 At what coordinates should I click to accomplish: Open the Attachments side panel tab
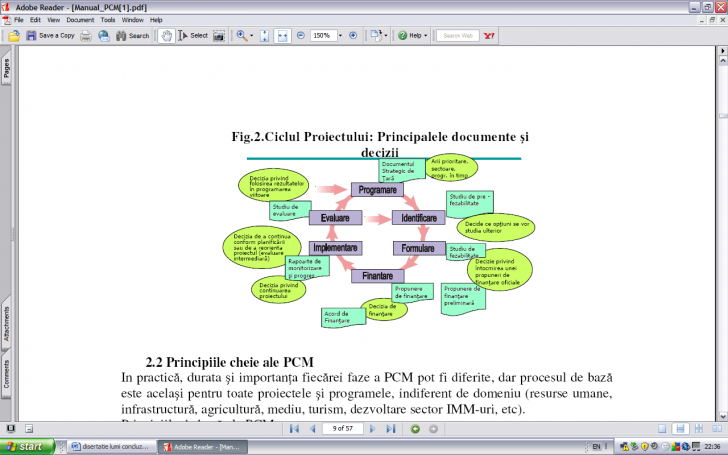6,325
